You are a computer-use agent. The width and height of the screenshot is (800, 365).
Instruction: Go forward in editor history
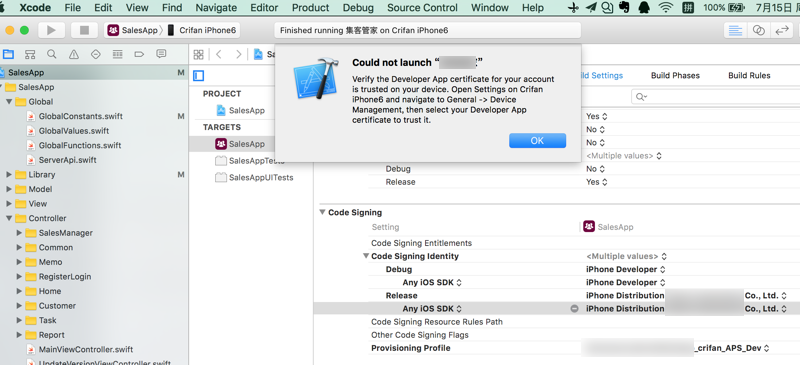[238, 55]
